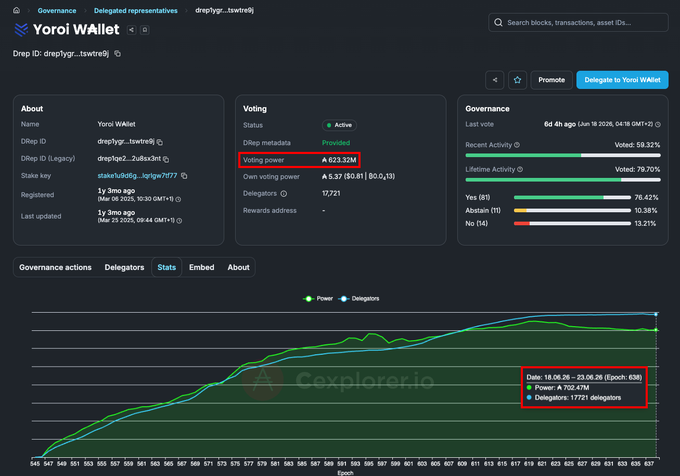Click the Voted: 79.70% text
The width and height of the screenshot is (680, 476).
pos(637,170)
